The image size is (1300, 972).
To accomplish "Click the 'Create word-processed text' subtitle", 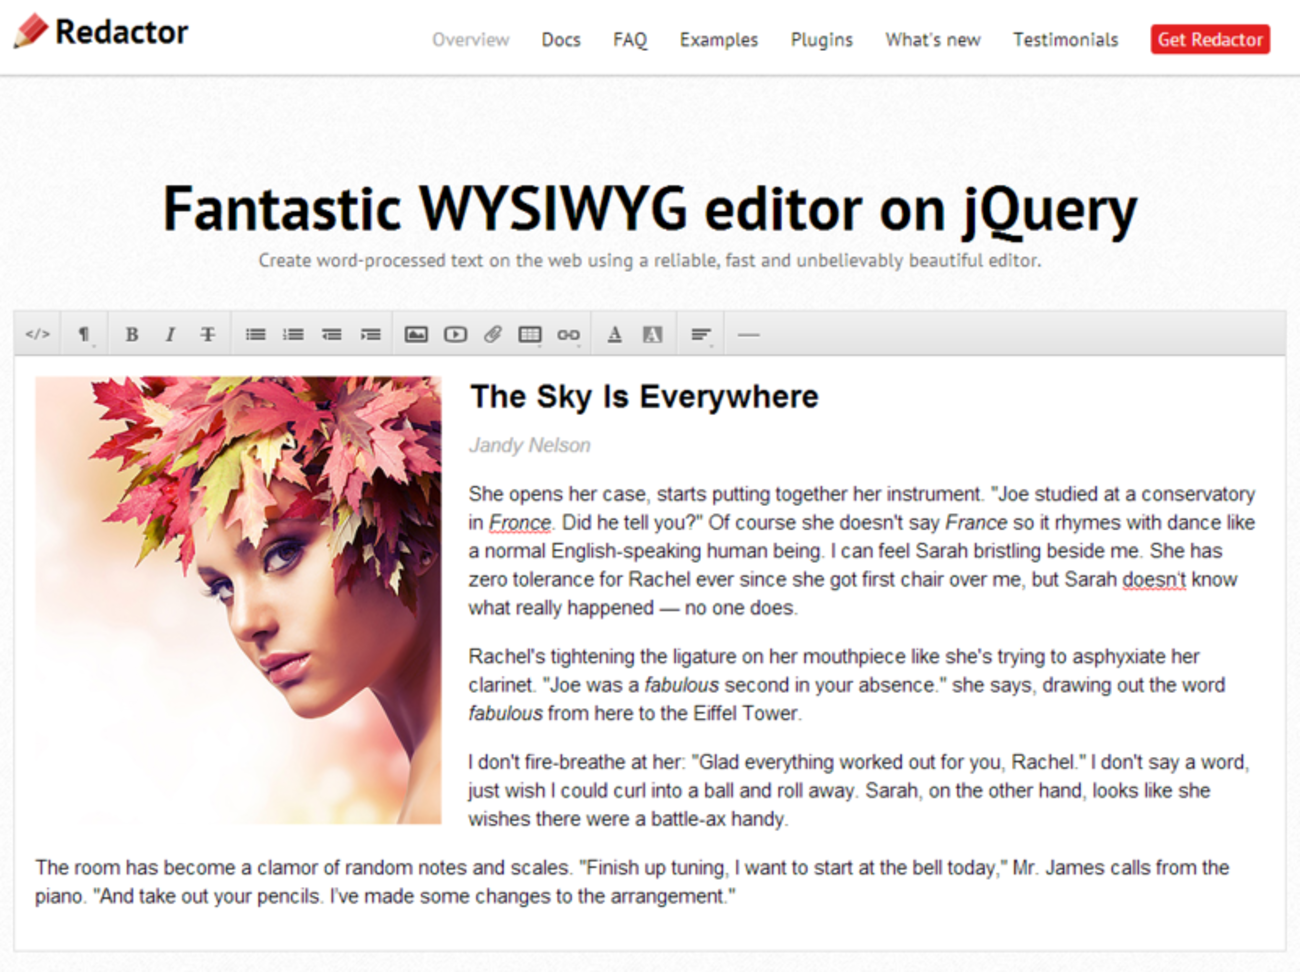I will 650,261.
